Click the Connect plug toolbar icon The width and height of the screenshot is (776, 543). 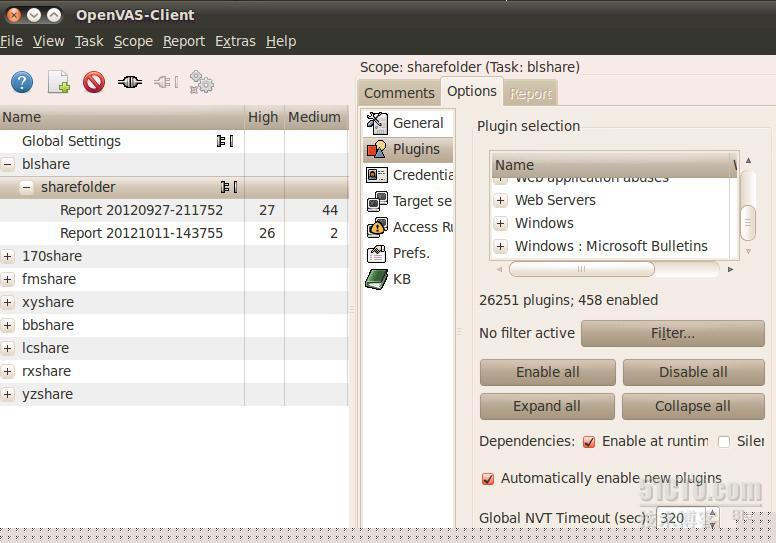point(130,82)
